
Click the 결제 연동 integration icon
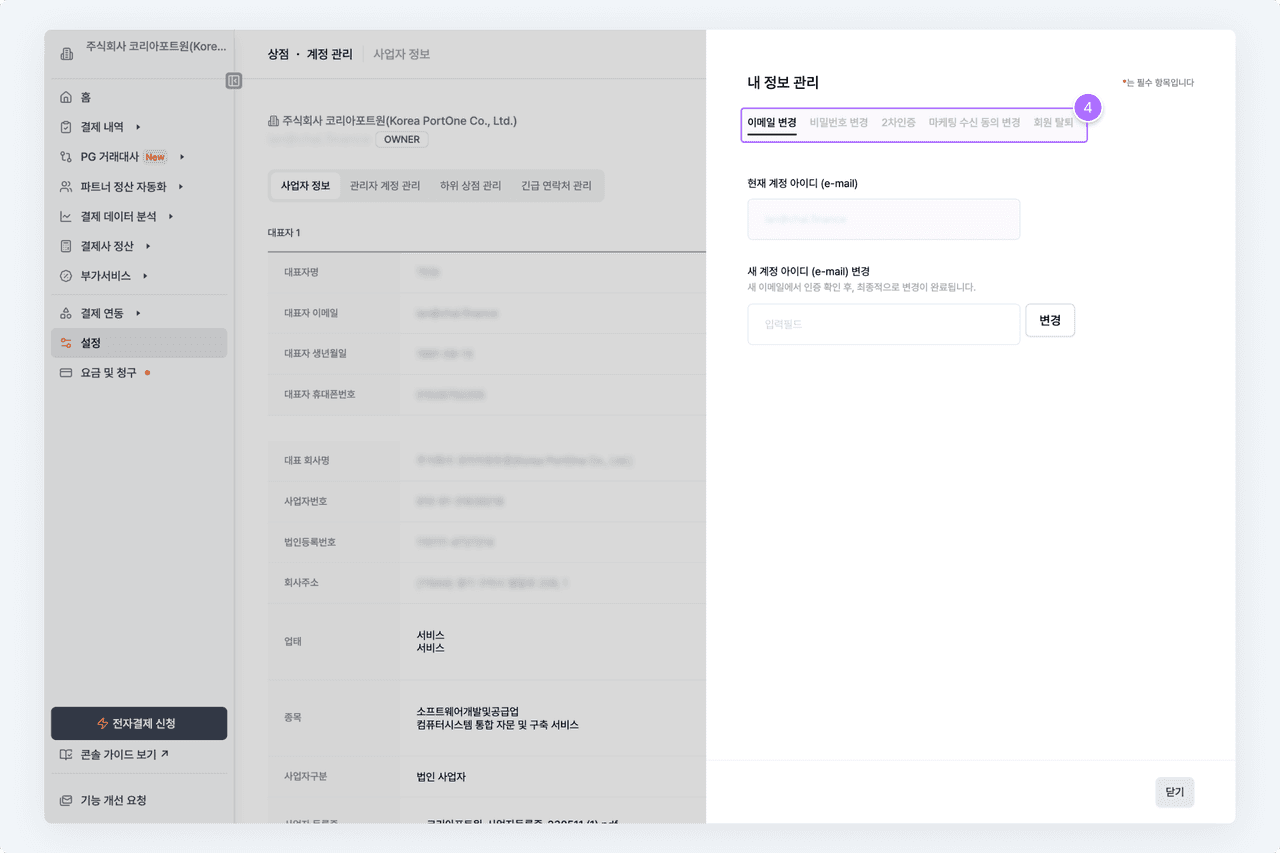[x=66, y=313]
